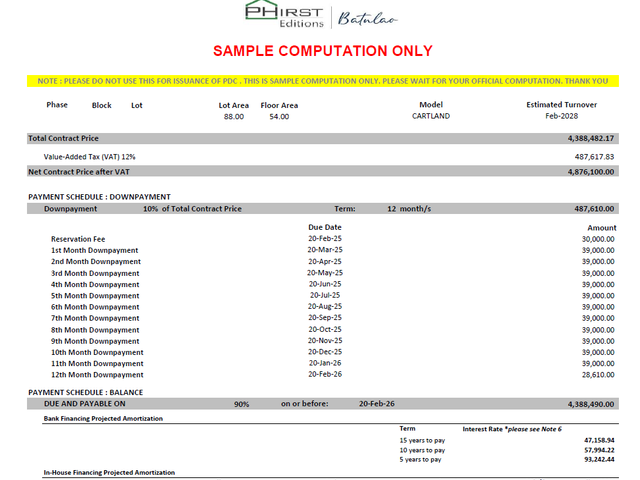640x480 pixels.
Task: Click the 8th Month Downpayment label
Action: 95,330
